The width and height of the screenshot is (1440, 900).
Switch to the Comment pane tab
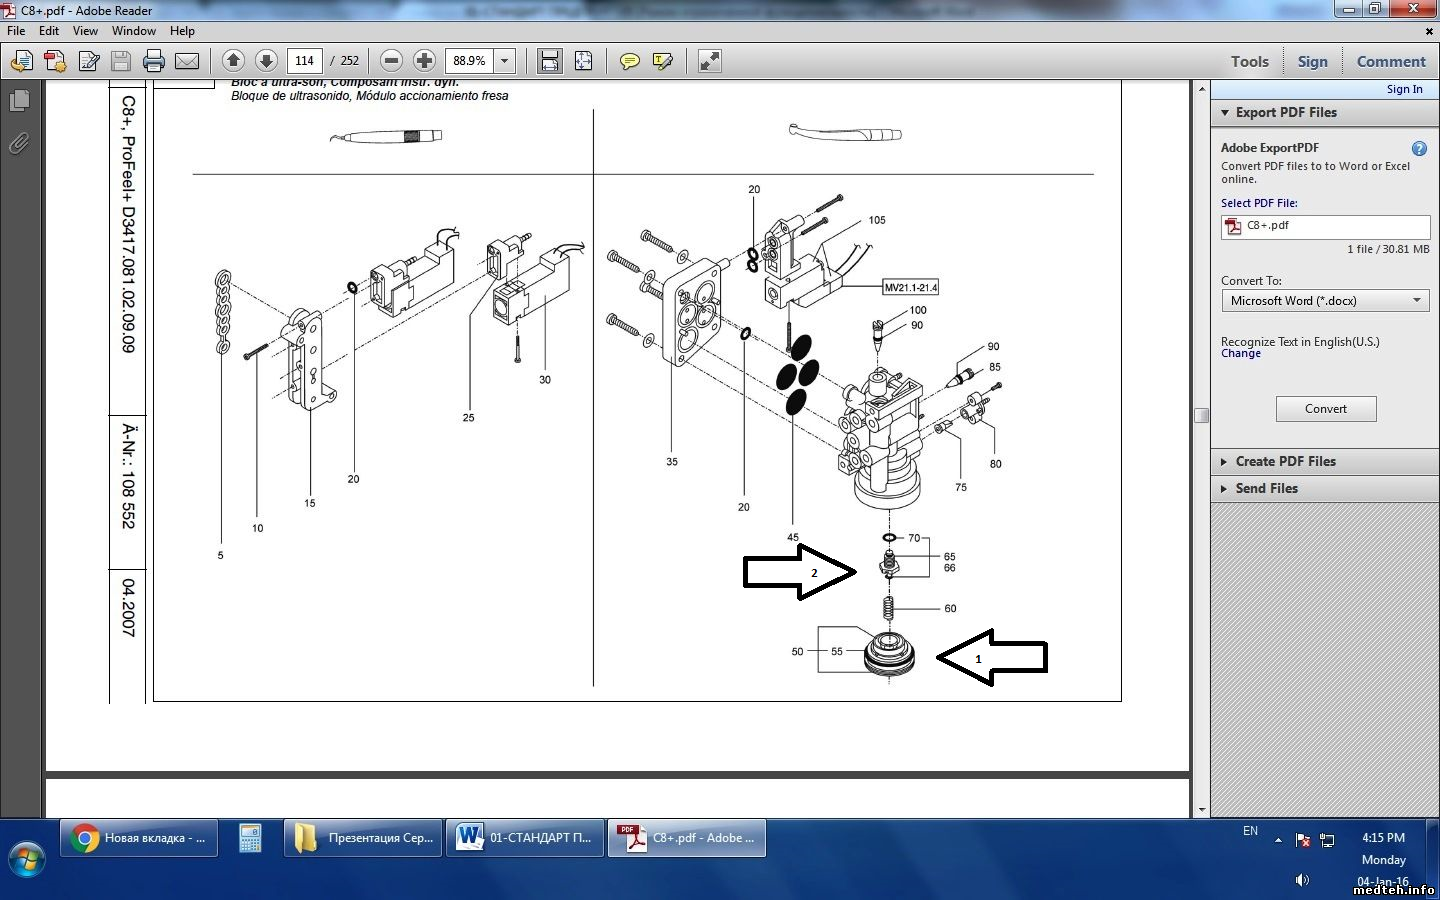click(1390, 61)
